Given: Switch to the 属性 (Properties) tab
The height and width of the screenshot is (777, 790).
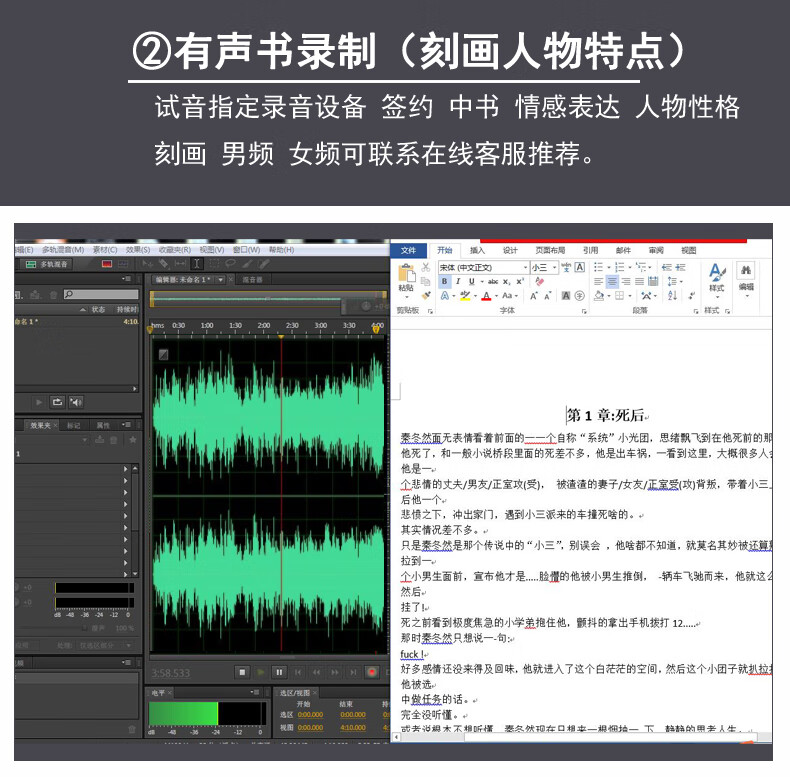Looking at the screenshot, I should pos(103,425).
